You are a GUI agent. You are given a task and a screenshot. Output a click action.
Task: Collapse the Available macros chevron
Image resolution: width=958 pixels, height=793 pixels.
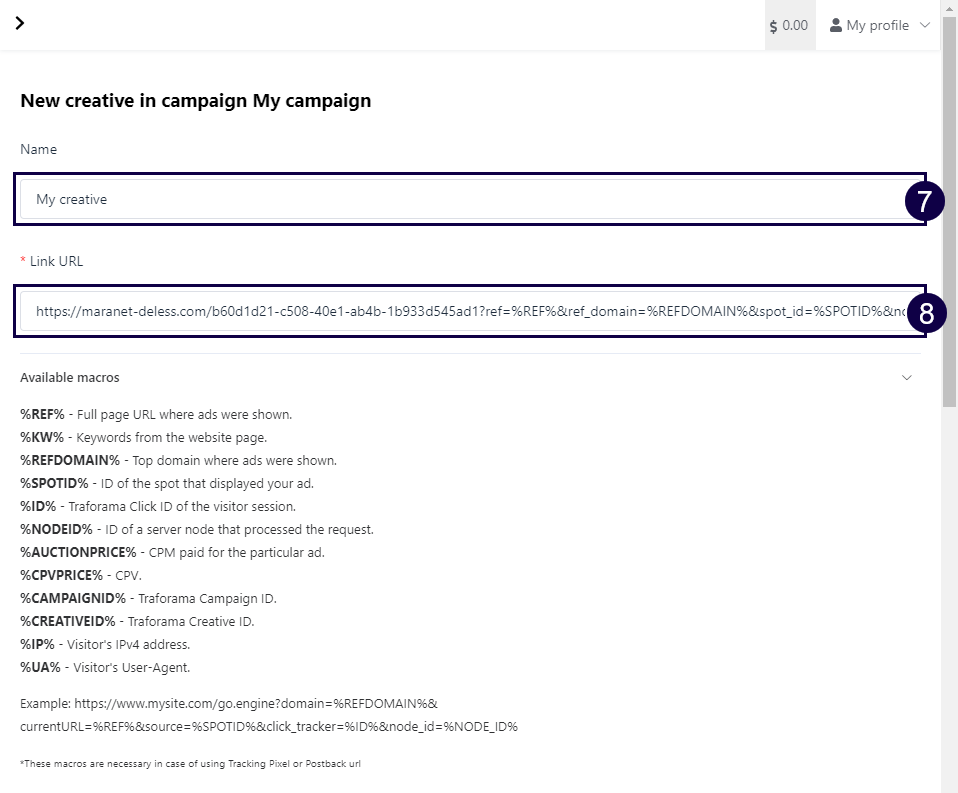(x=907, y=378)
